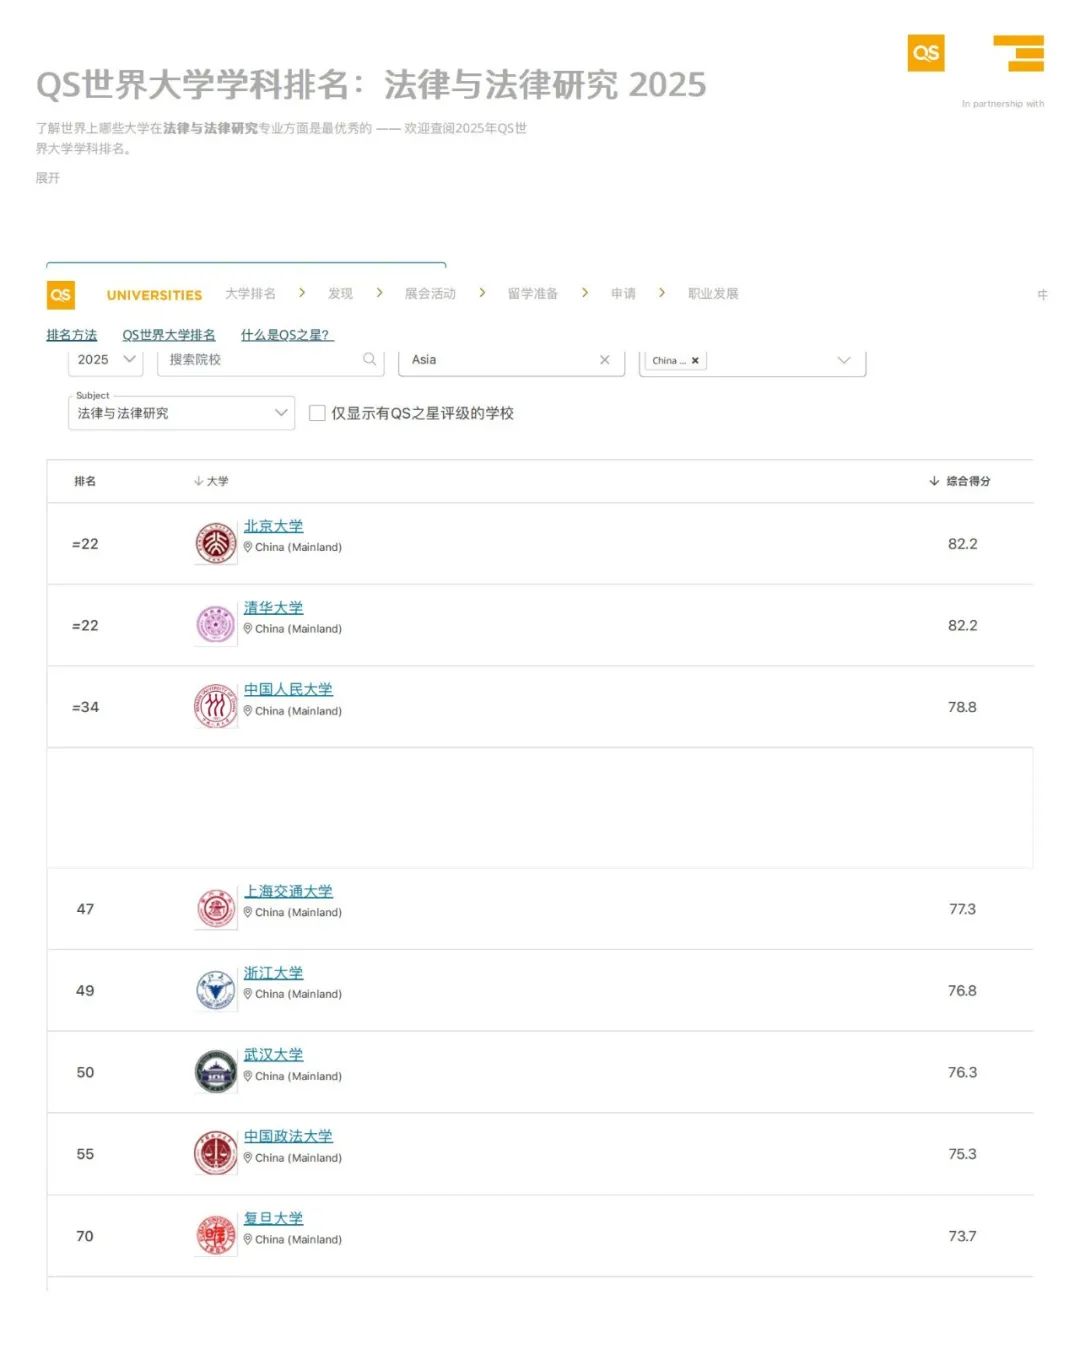Click chevron after 申请

[x=662, y=293]
